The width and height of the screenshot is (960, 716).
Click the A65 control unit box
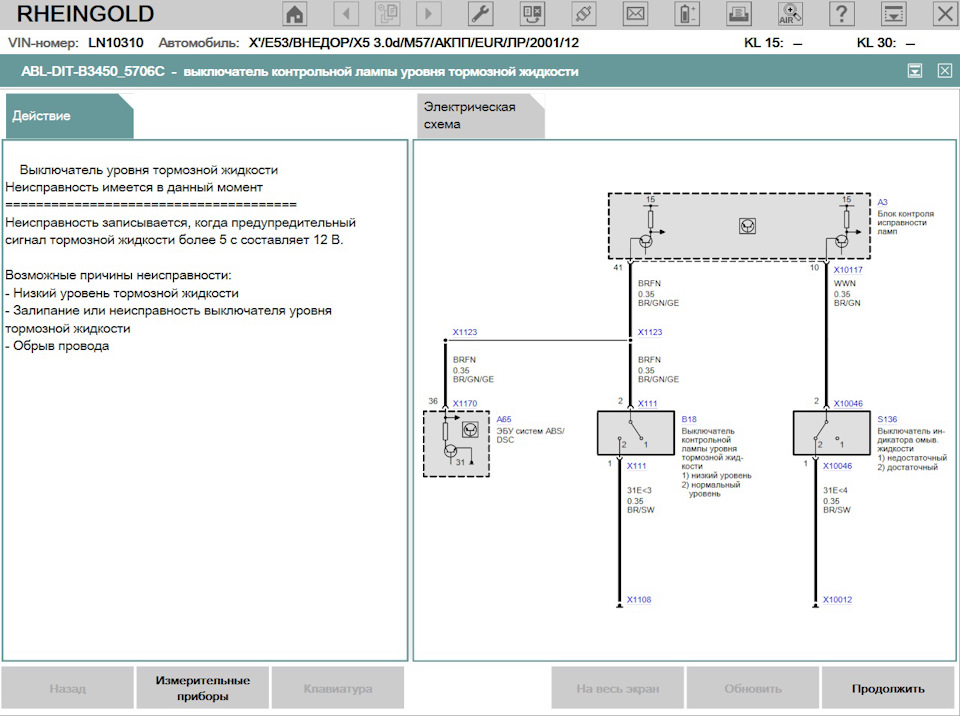point(456,444)
